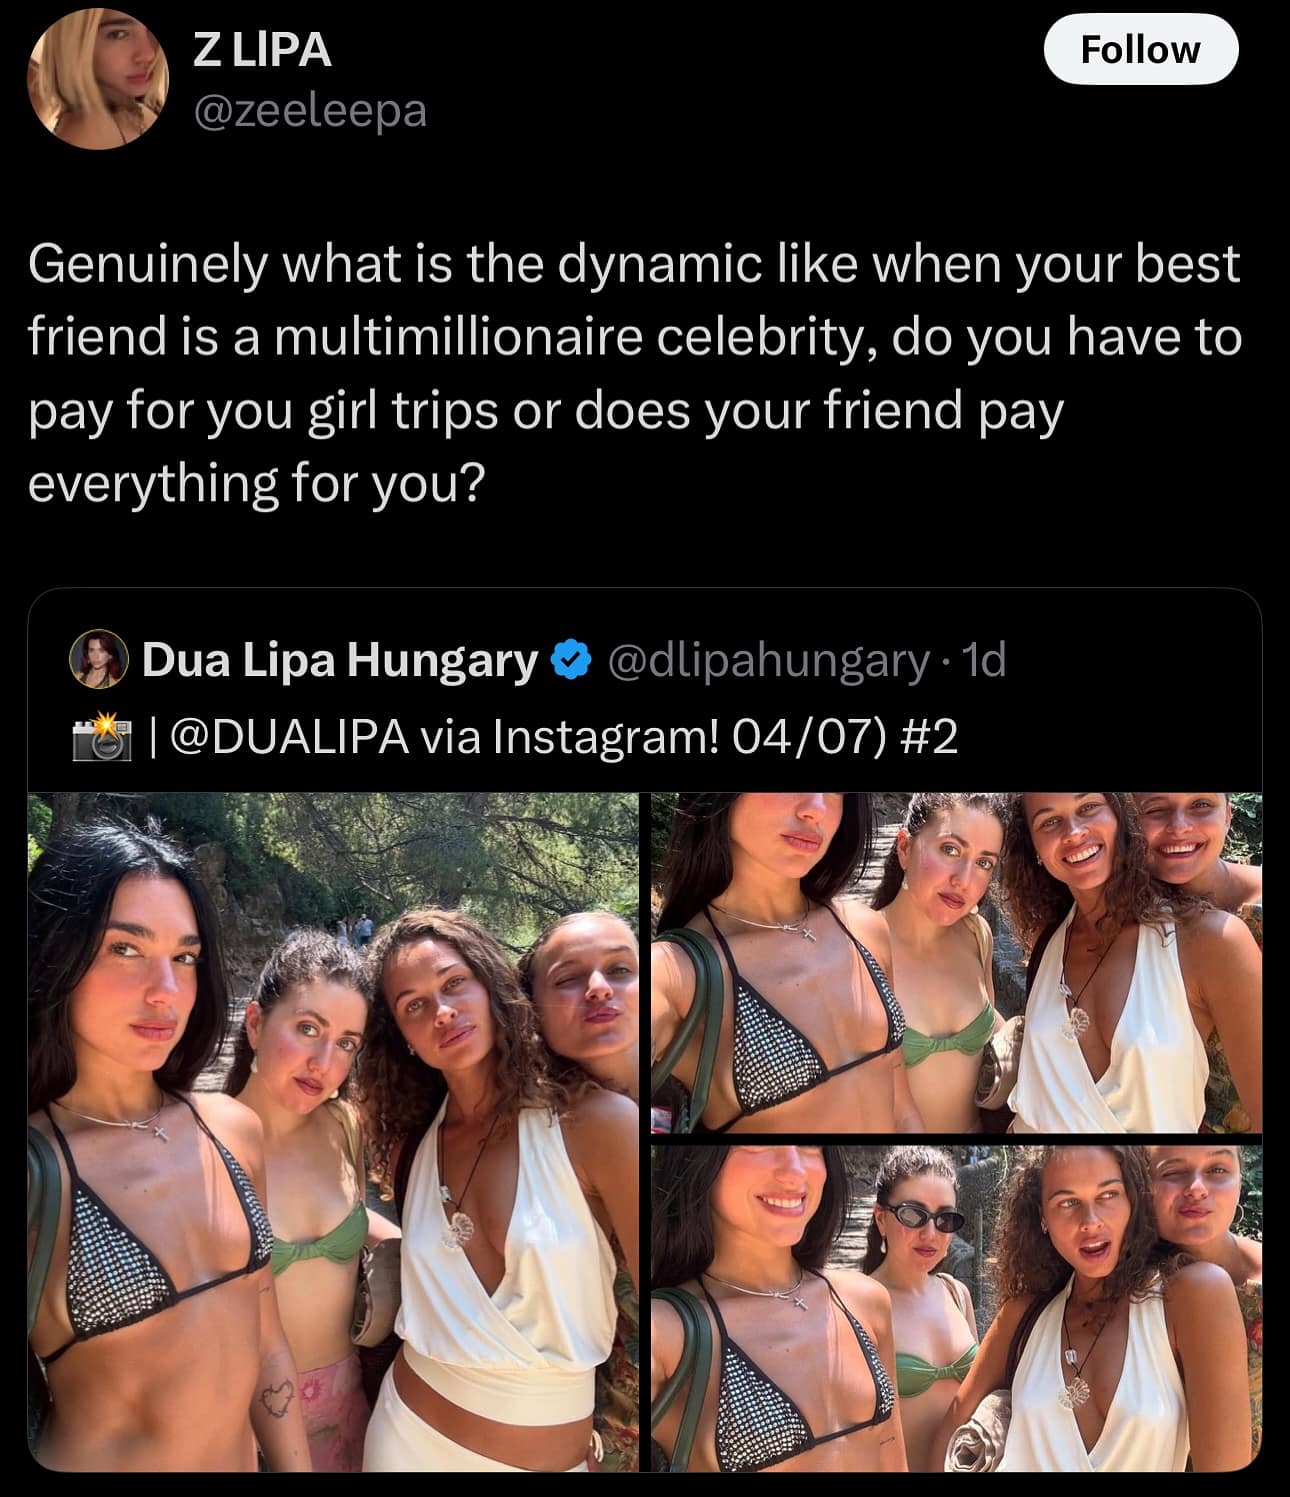Open the bottom-right photo with sunglasses
Image resolution: width=1290 pixels, height=1497 pixels.
pyautogui.click(x=956, y=1308)
